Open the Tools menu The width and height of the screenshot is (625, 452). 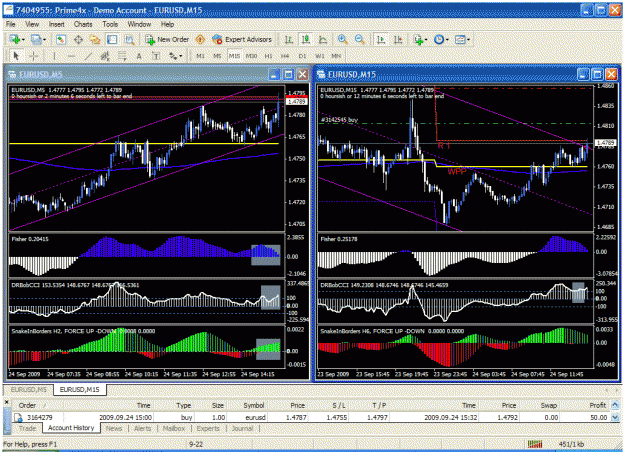[110, 24]
